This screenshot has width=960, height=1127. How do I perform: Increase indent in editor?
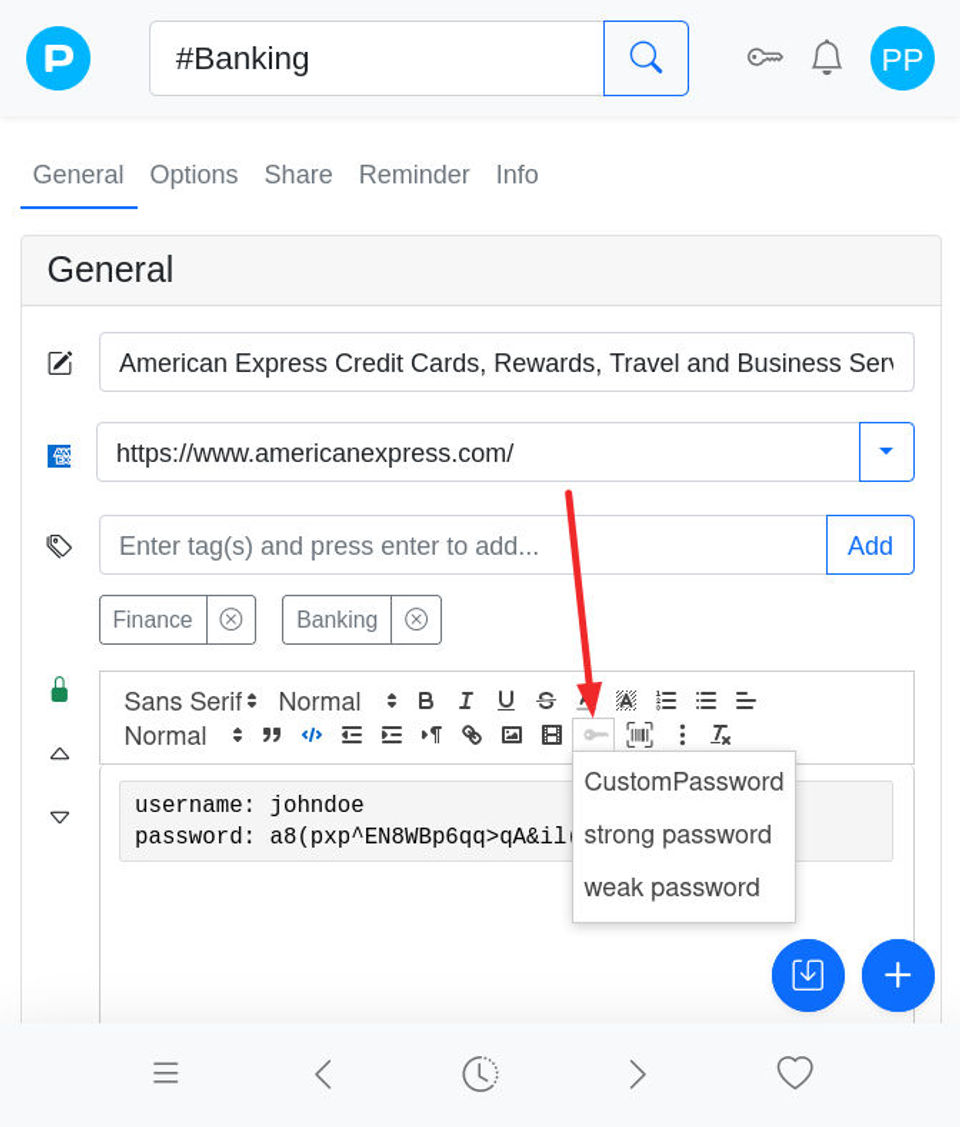click(x=392, y=735)
